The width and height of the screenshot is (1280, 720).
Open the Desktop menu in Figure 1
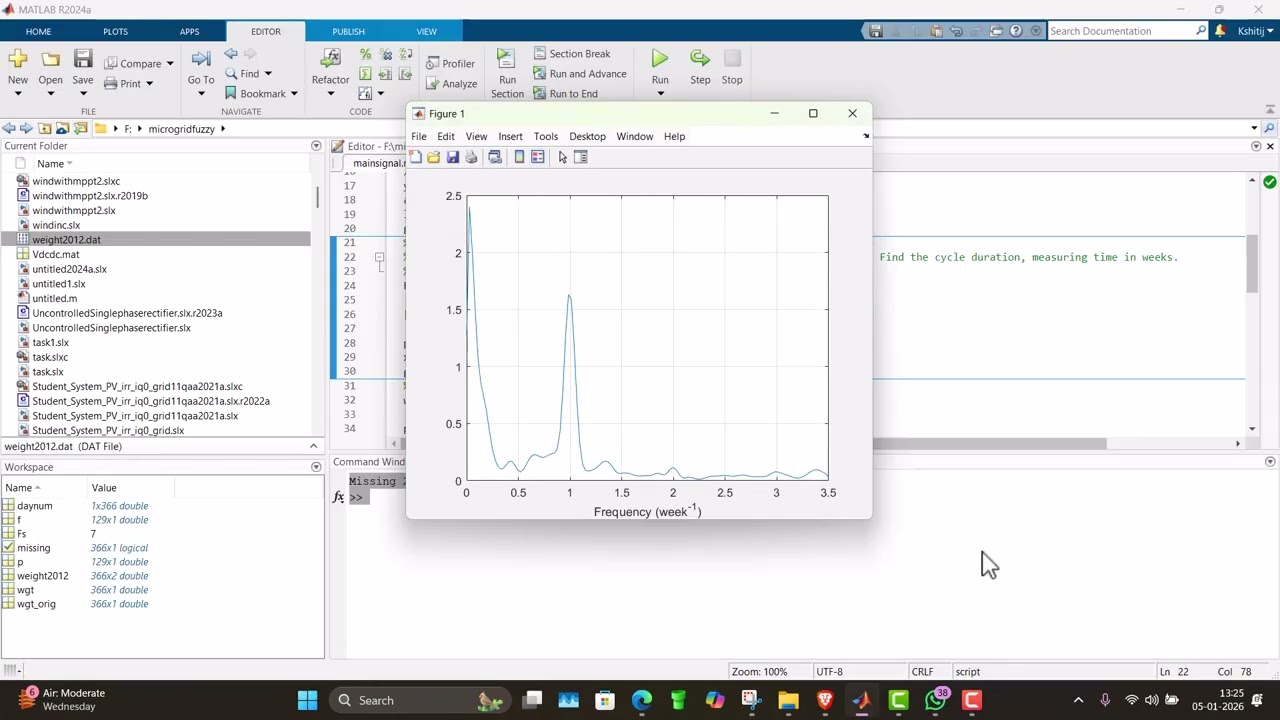click(587, 136)
